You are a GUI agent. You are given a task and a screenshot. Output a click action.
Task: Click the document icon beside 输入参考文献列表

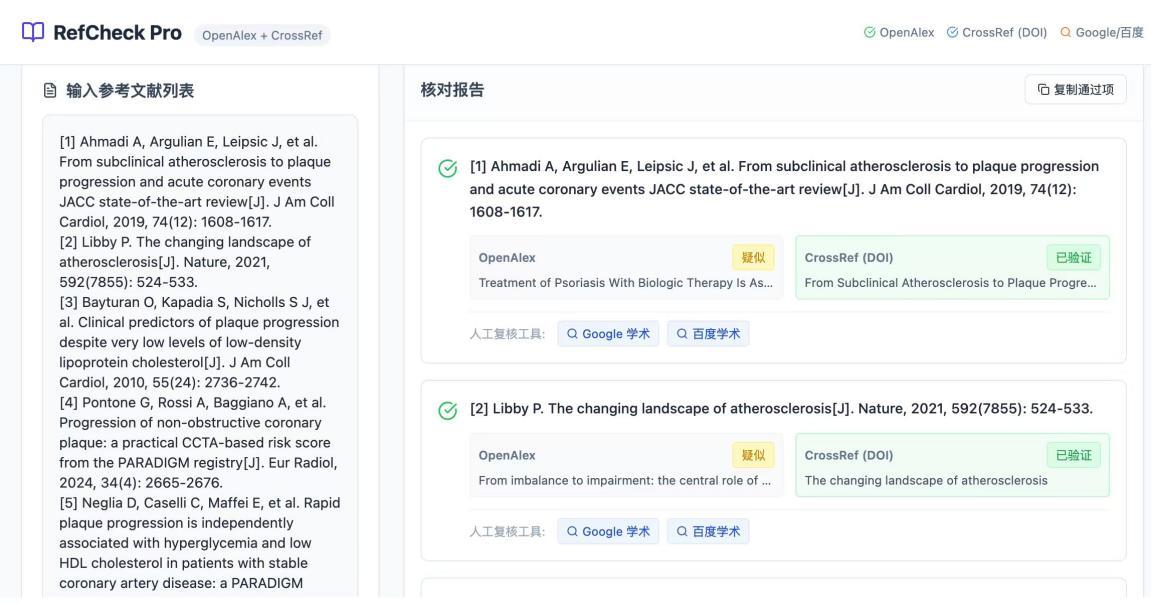pos(50,91)
